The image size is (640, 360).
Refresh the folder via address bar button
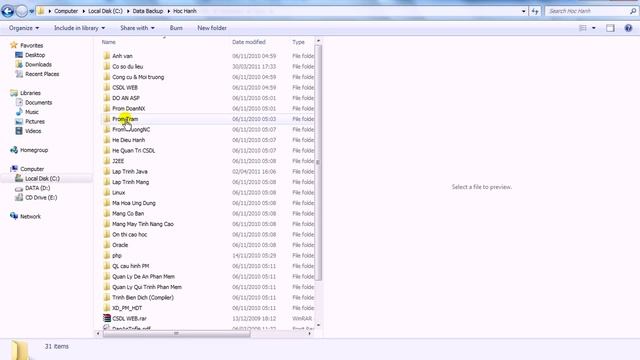(x=535, y=11)
